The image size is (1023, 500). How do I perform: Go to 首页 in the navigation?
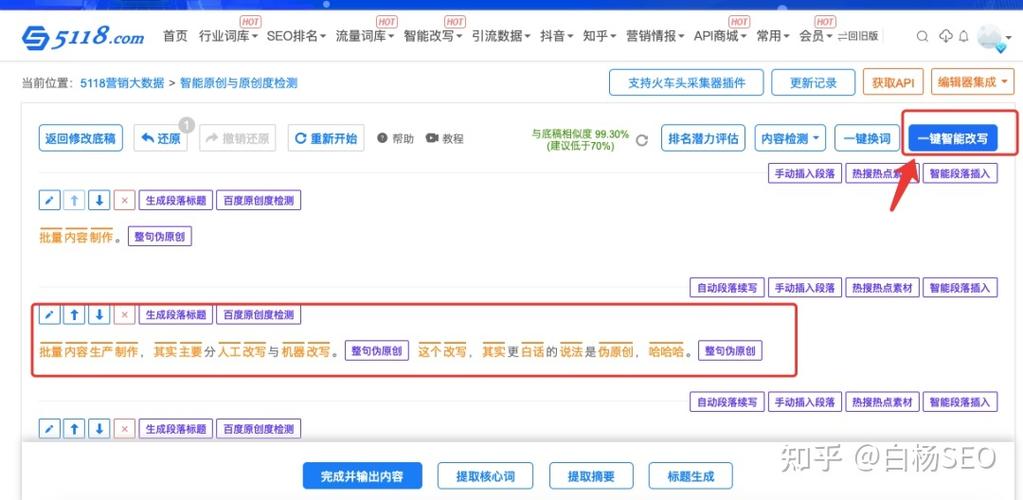(175, 37)
